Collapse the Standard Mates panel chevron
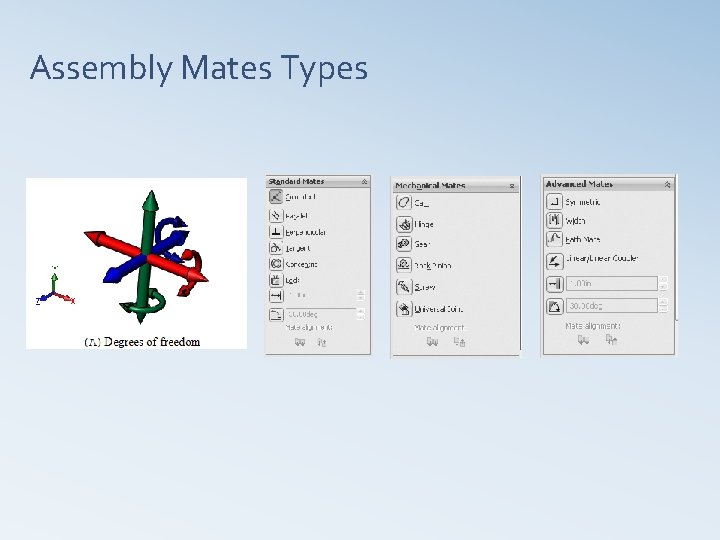Image resolution: width=720 pixels, height=540 pixels. click(x=364, y=182)
